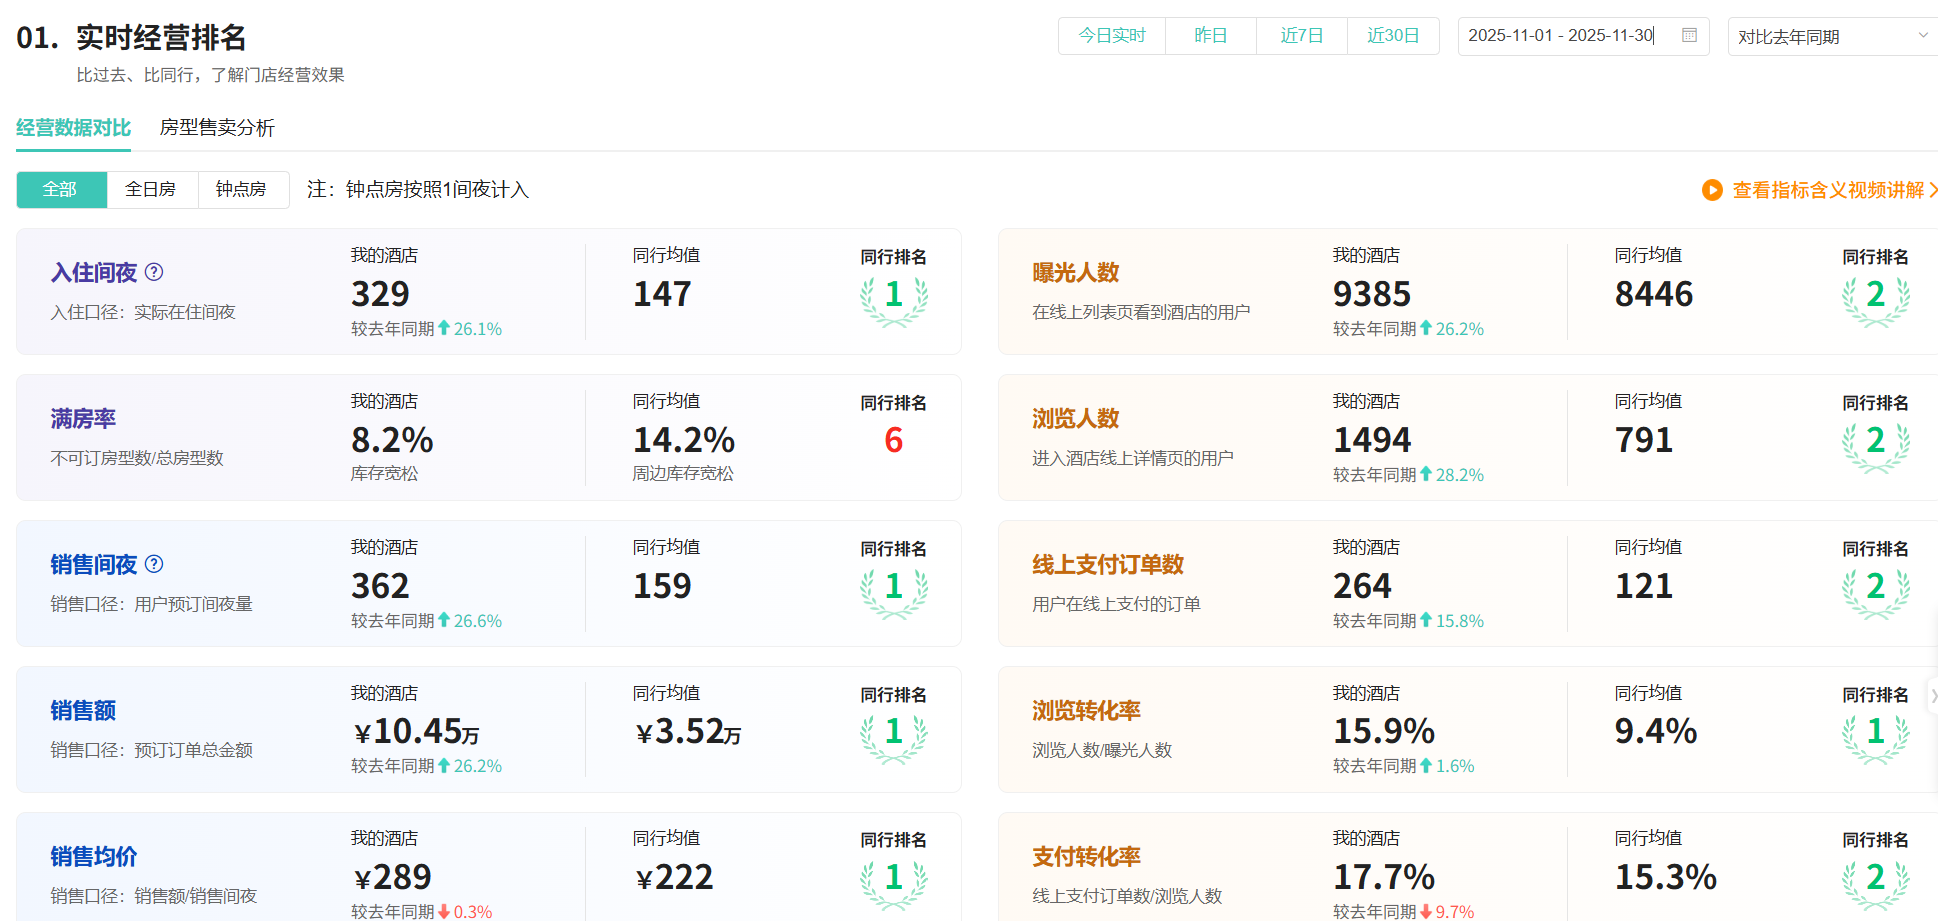The width and height of the screenshot is (1938, 921).
Task: Click my hotel 浏览人数 value 1494
Action: [x=1372, y=440]
